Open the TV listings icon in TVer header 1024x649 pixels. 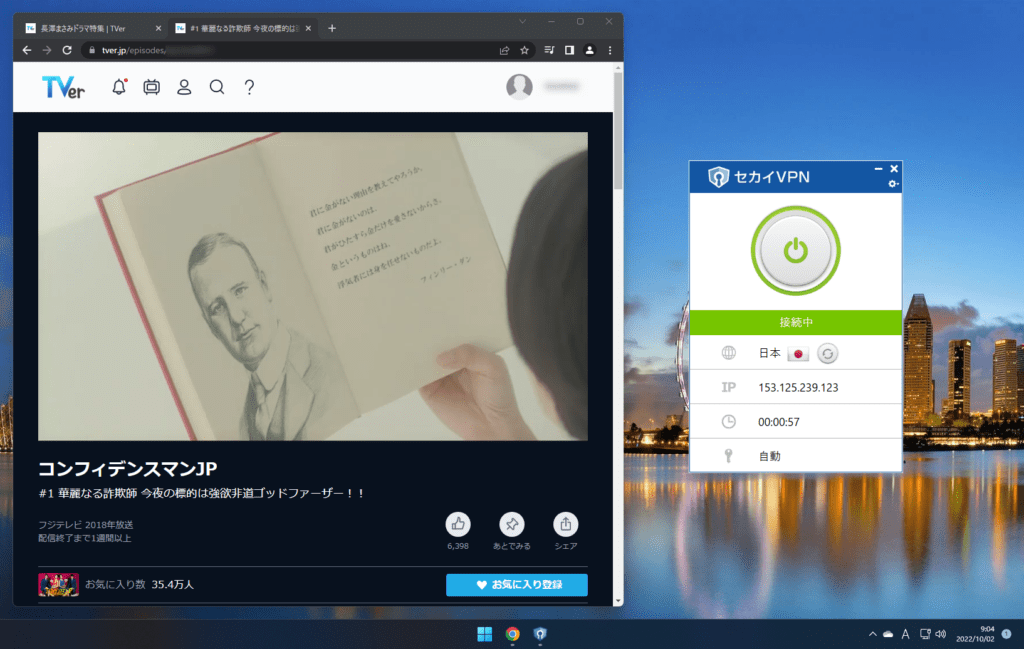(x=152, y=87)
